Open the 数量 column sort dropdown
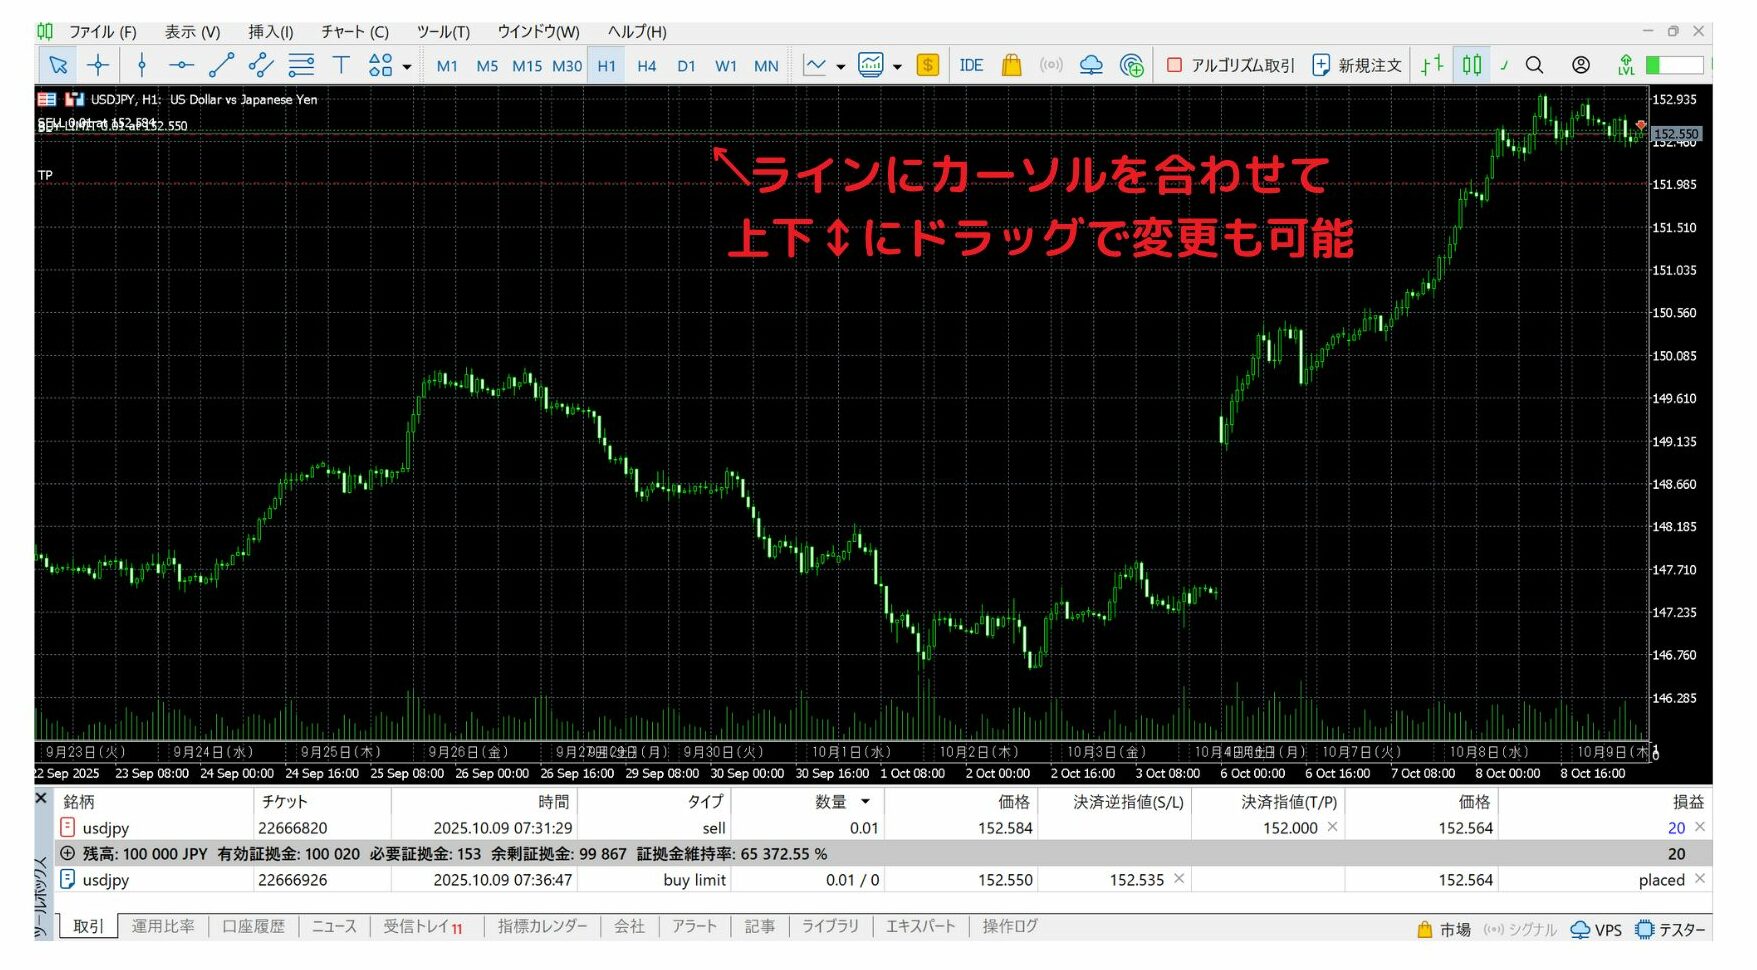The image size is (1757, 970). pyautogui.click(x=866, y=802)
